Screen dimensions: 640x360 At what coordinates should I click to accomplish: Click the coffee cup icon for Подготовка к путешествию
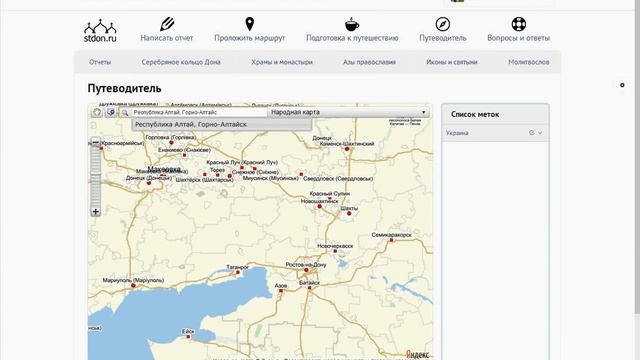coord(352,24)
